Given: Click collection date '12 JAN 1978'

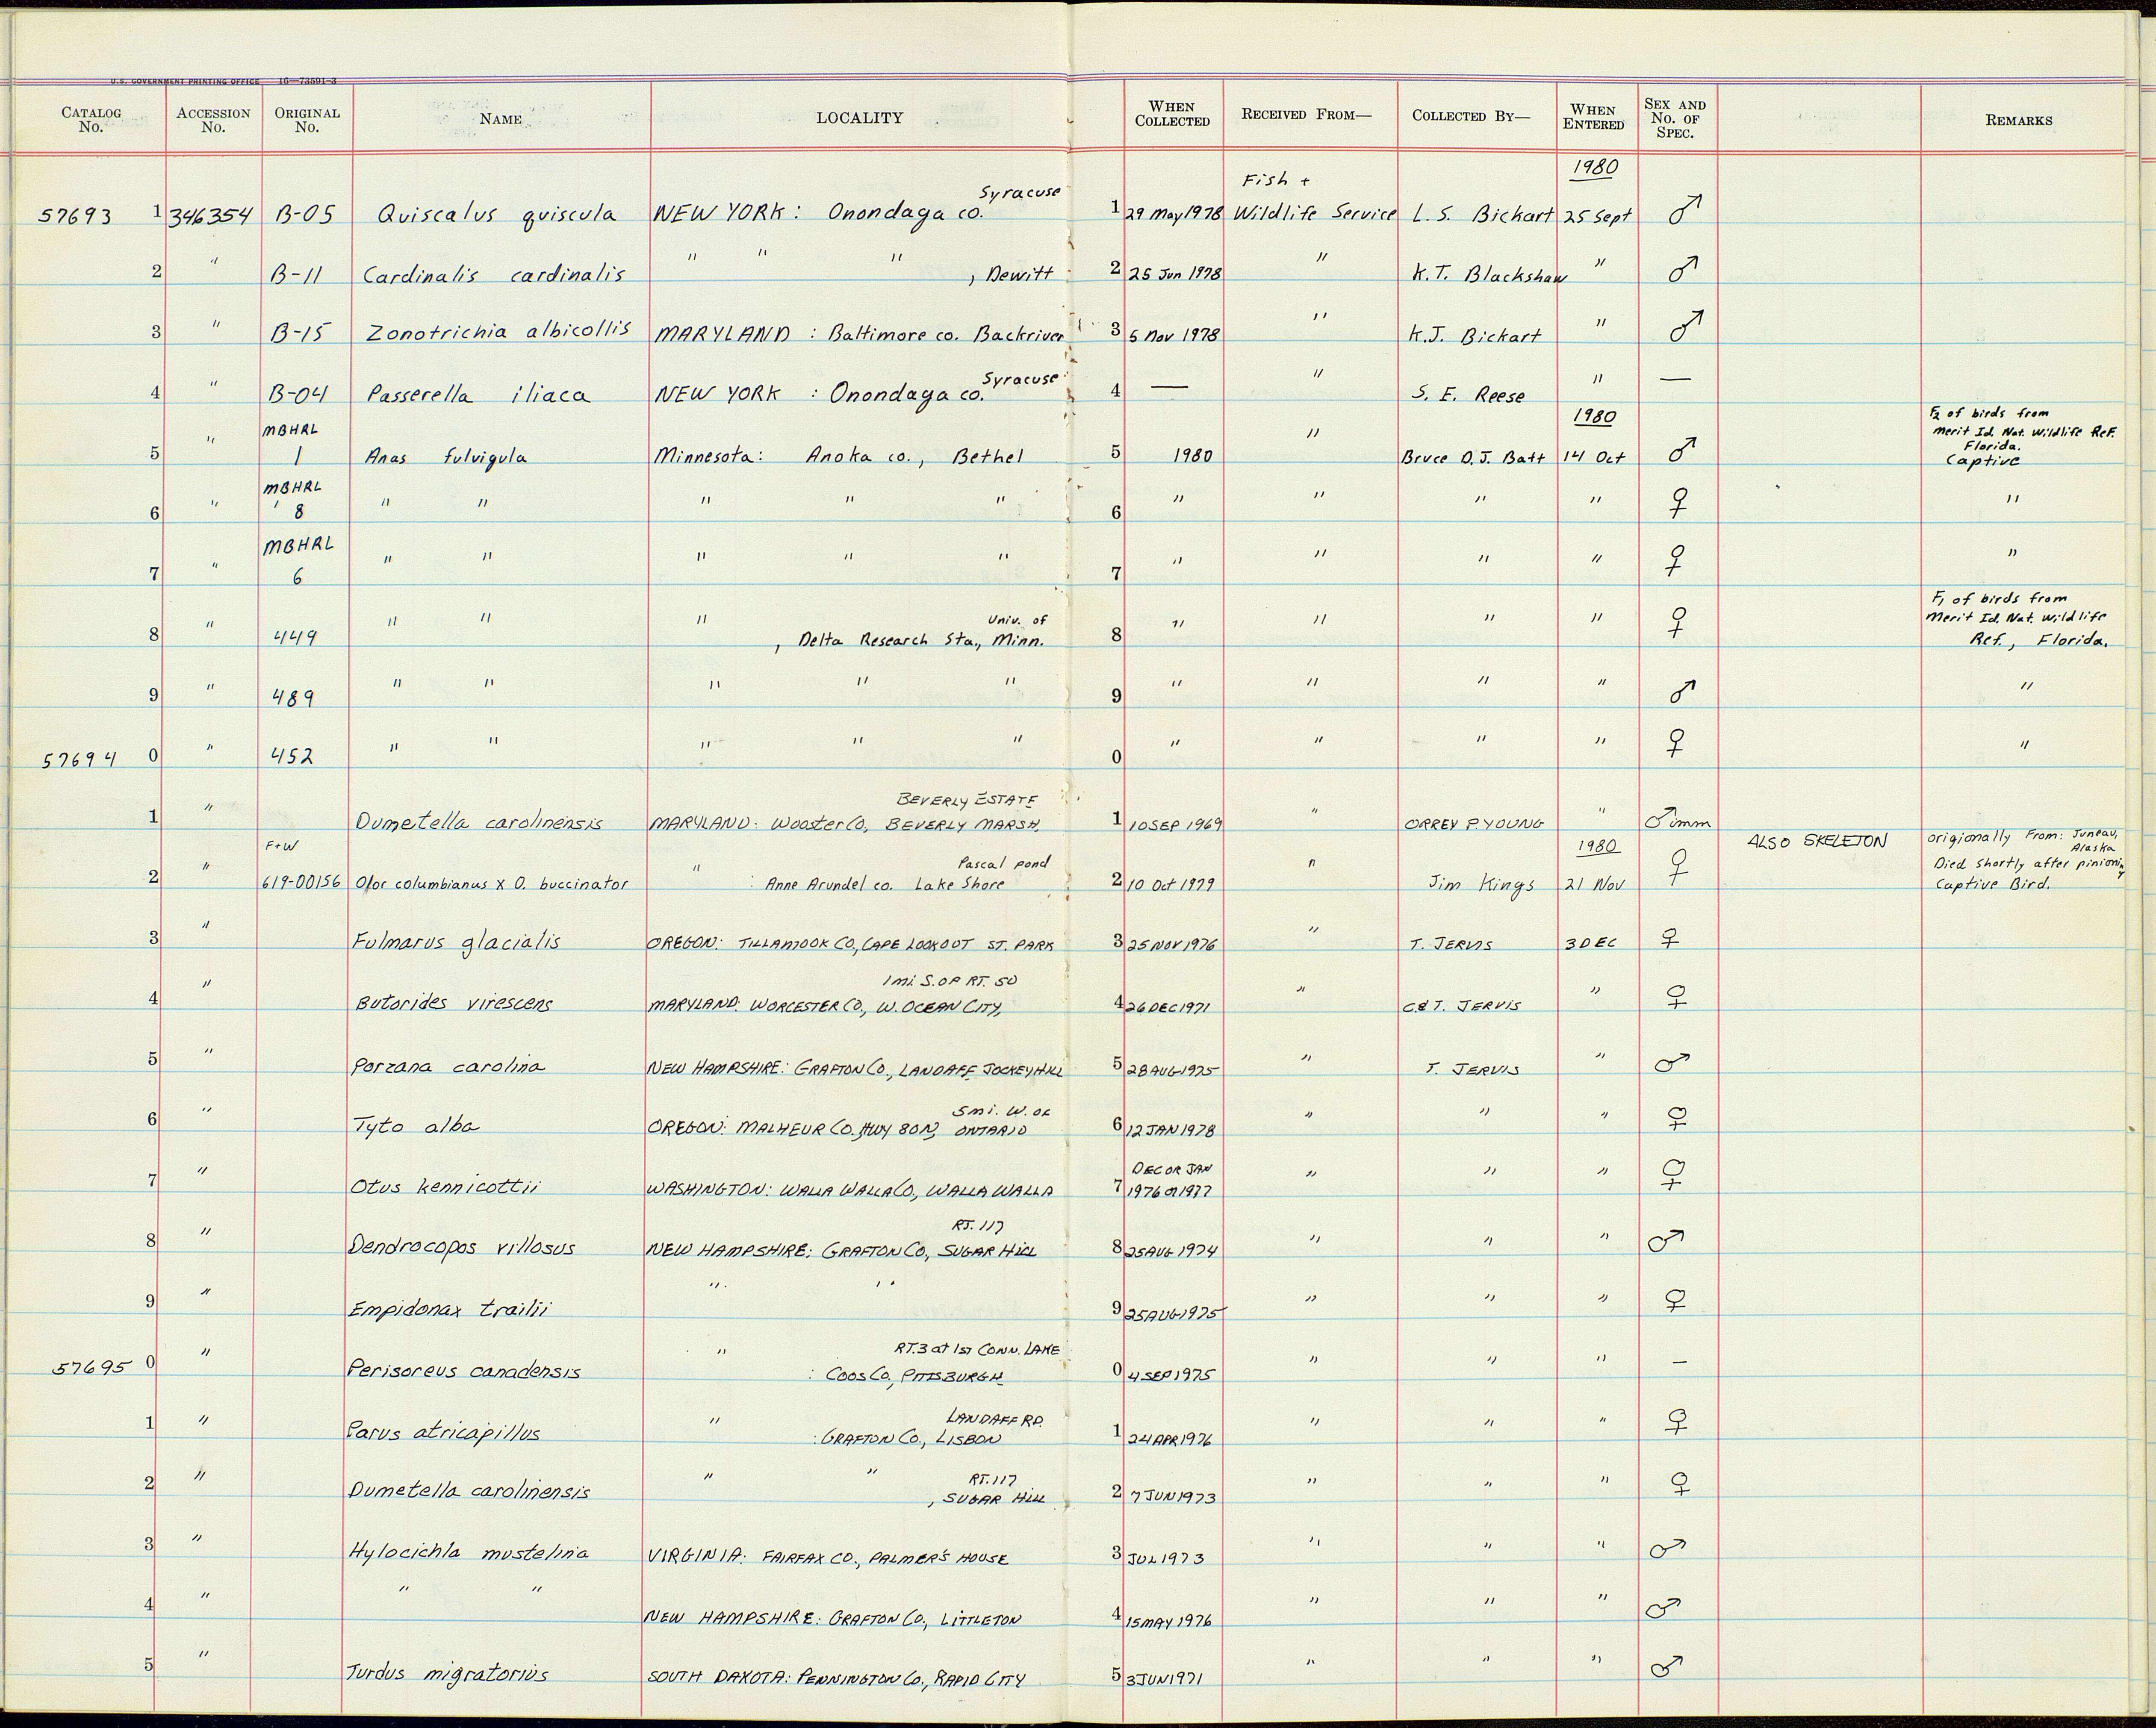Looking at the screenshot, I should [x=1170, y=1129].
